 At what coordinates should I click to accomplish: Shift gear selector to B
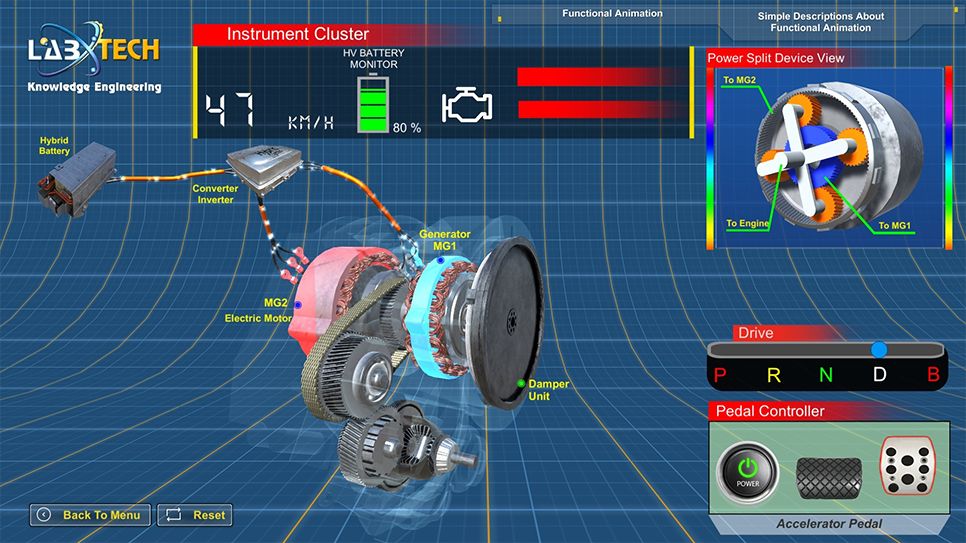tap(933, 375)
